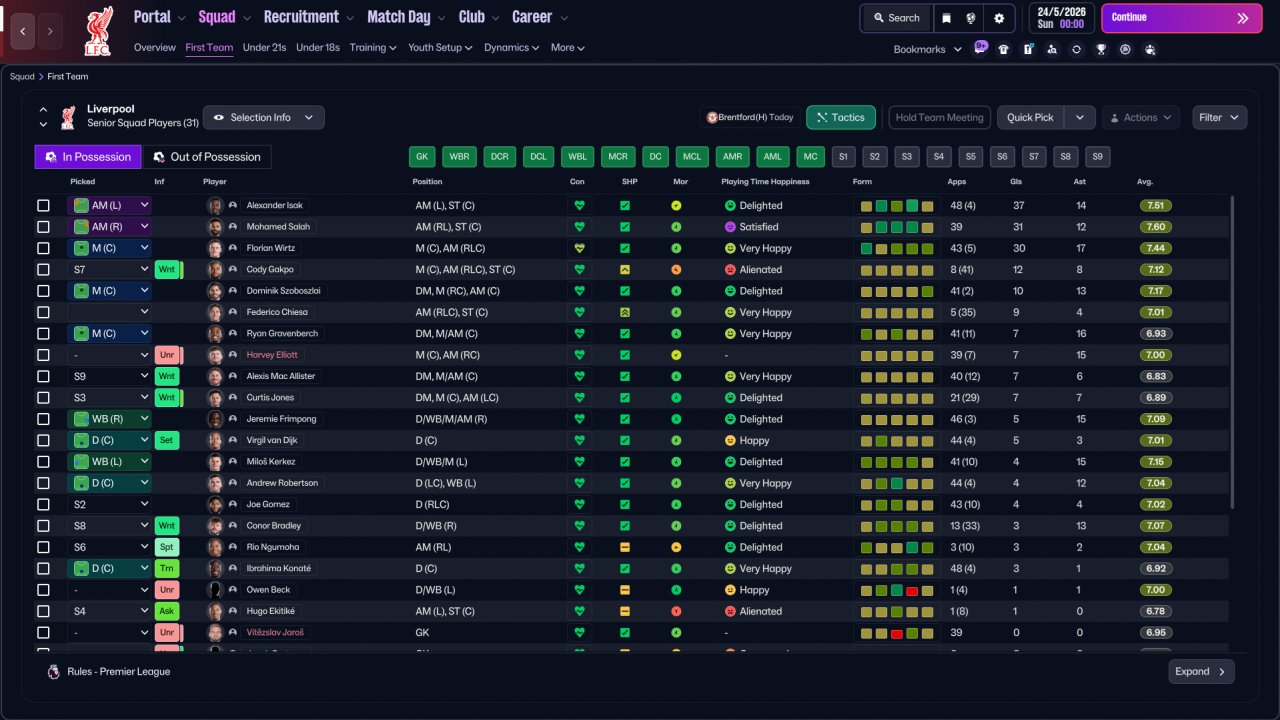Open the settings gear icon
This screenshot has height=720, width=1280.
(x=999, y=18)
